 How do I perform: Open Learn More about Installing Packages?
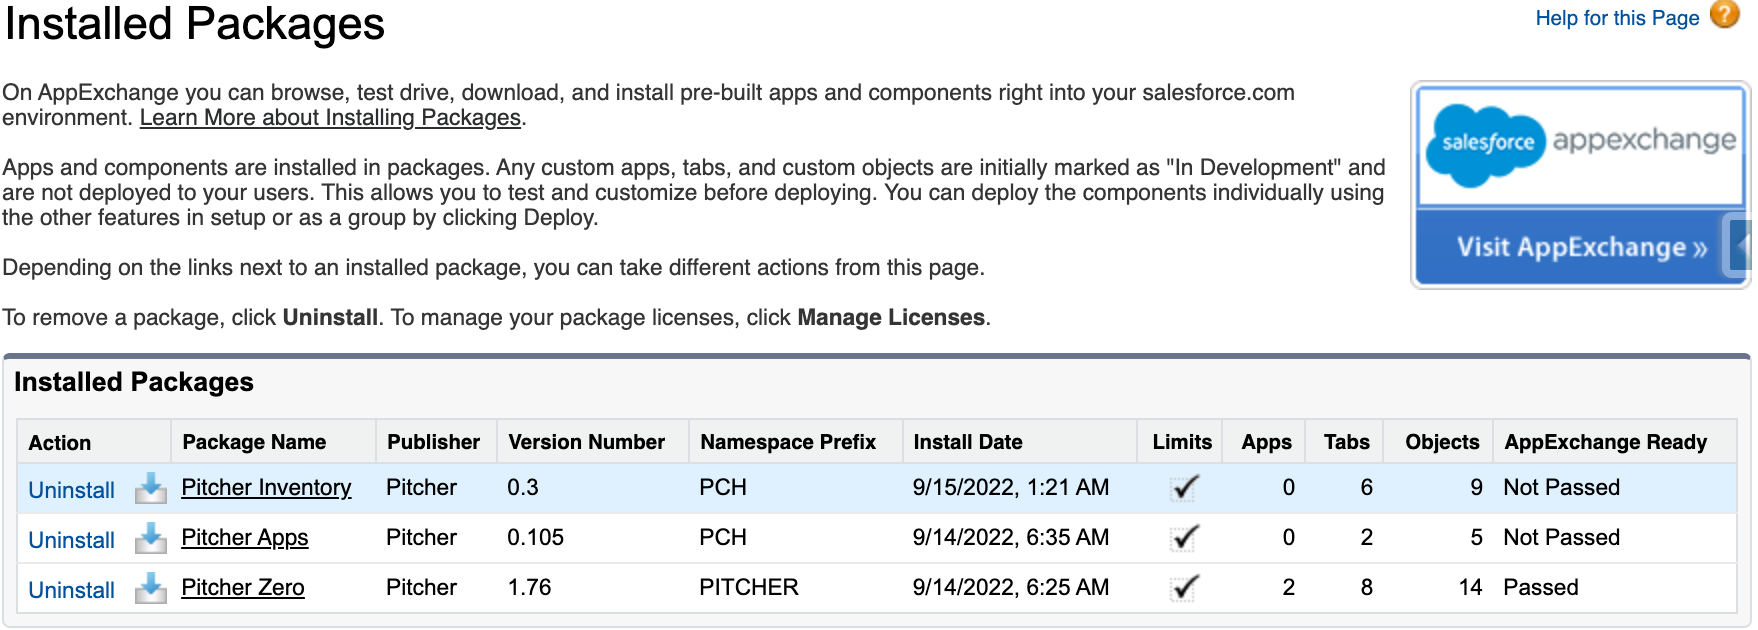click(330, 118)
